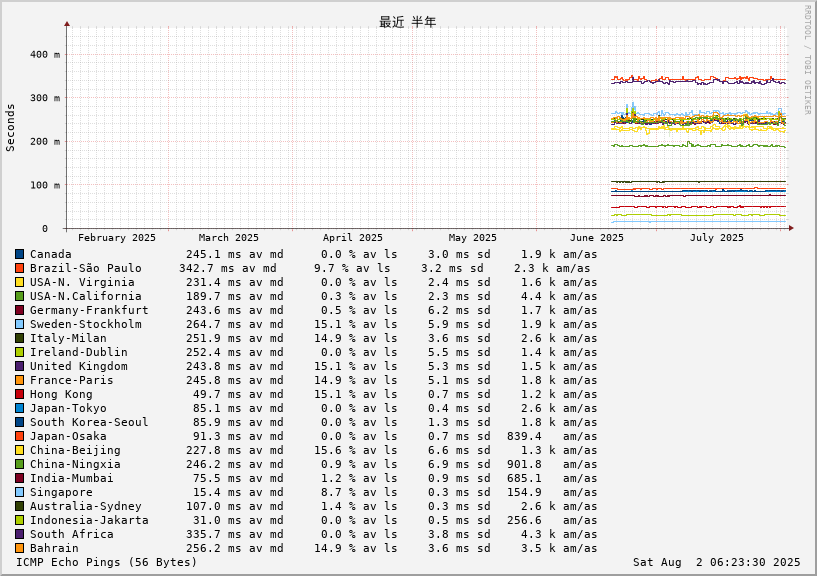817x576 pixels.
Task: Select the France-Paris orange color square
Action: 19,381
